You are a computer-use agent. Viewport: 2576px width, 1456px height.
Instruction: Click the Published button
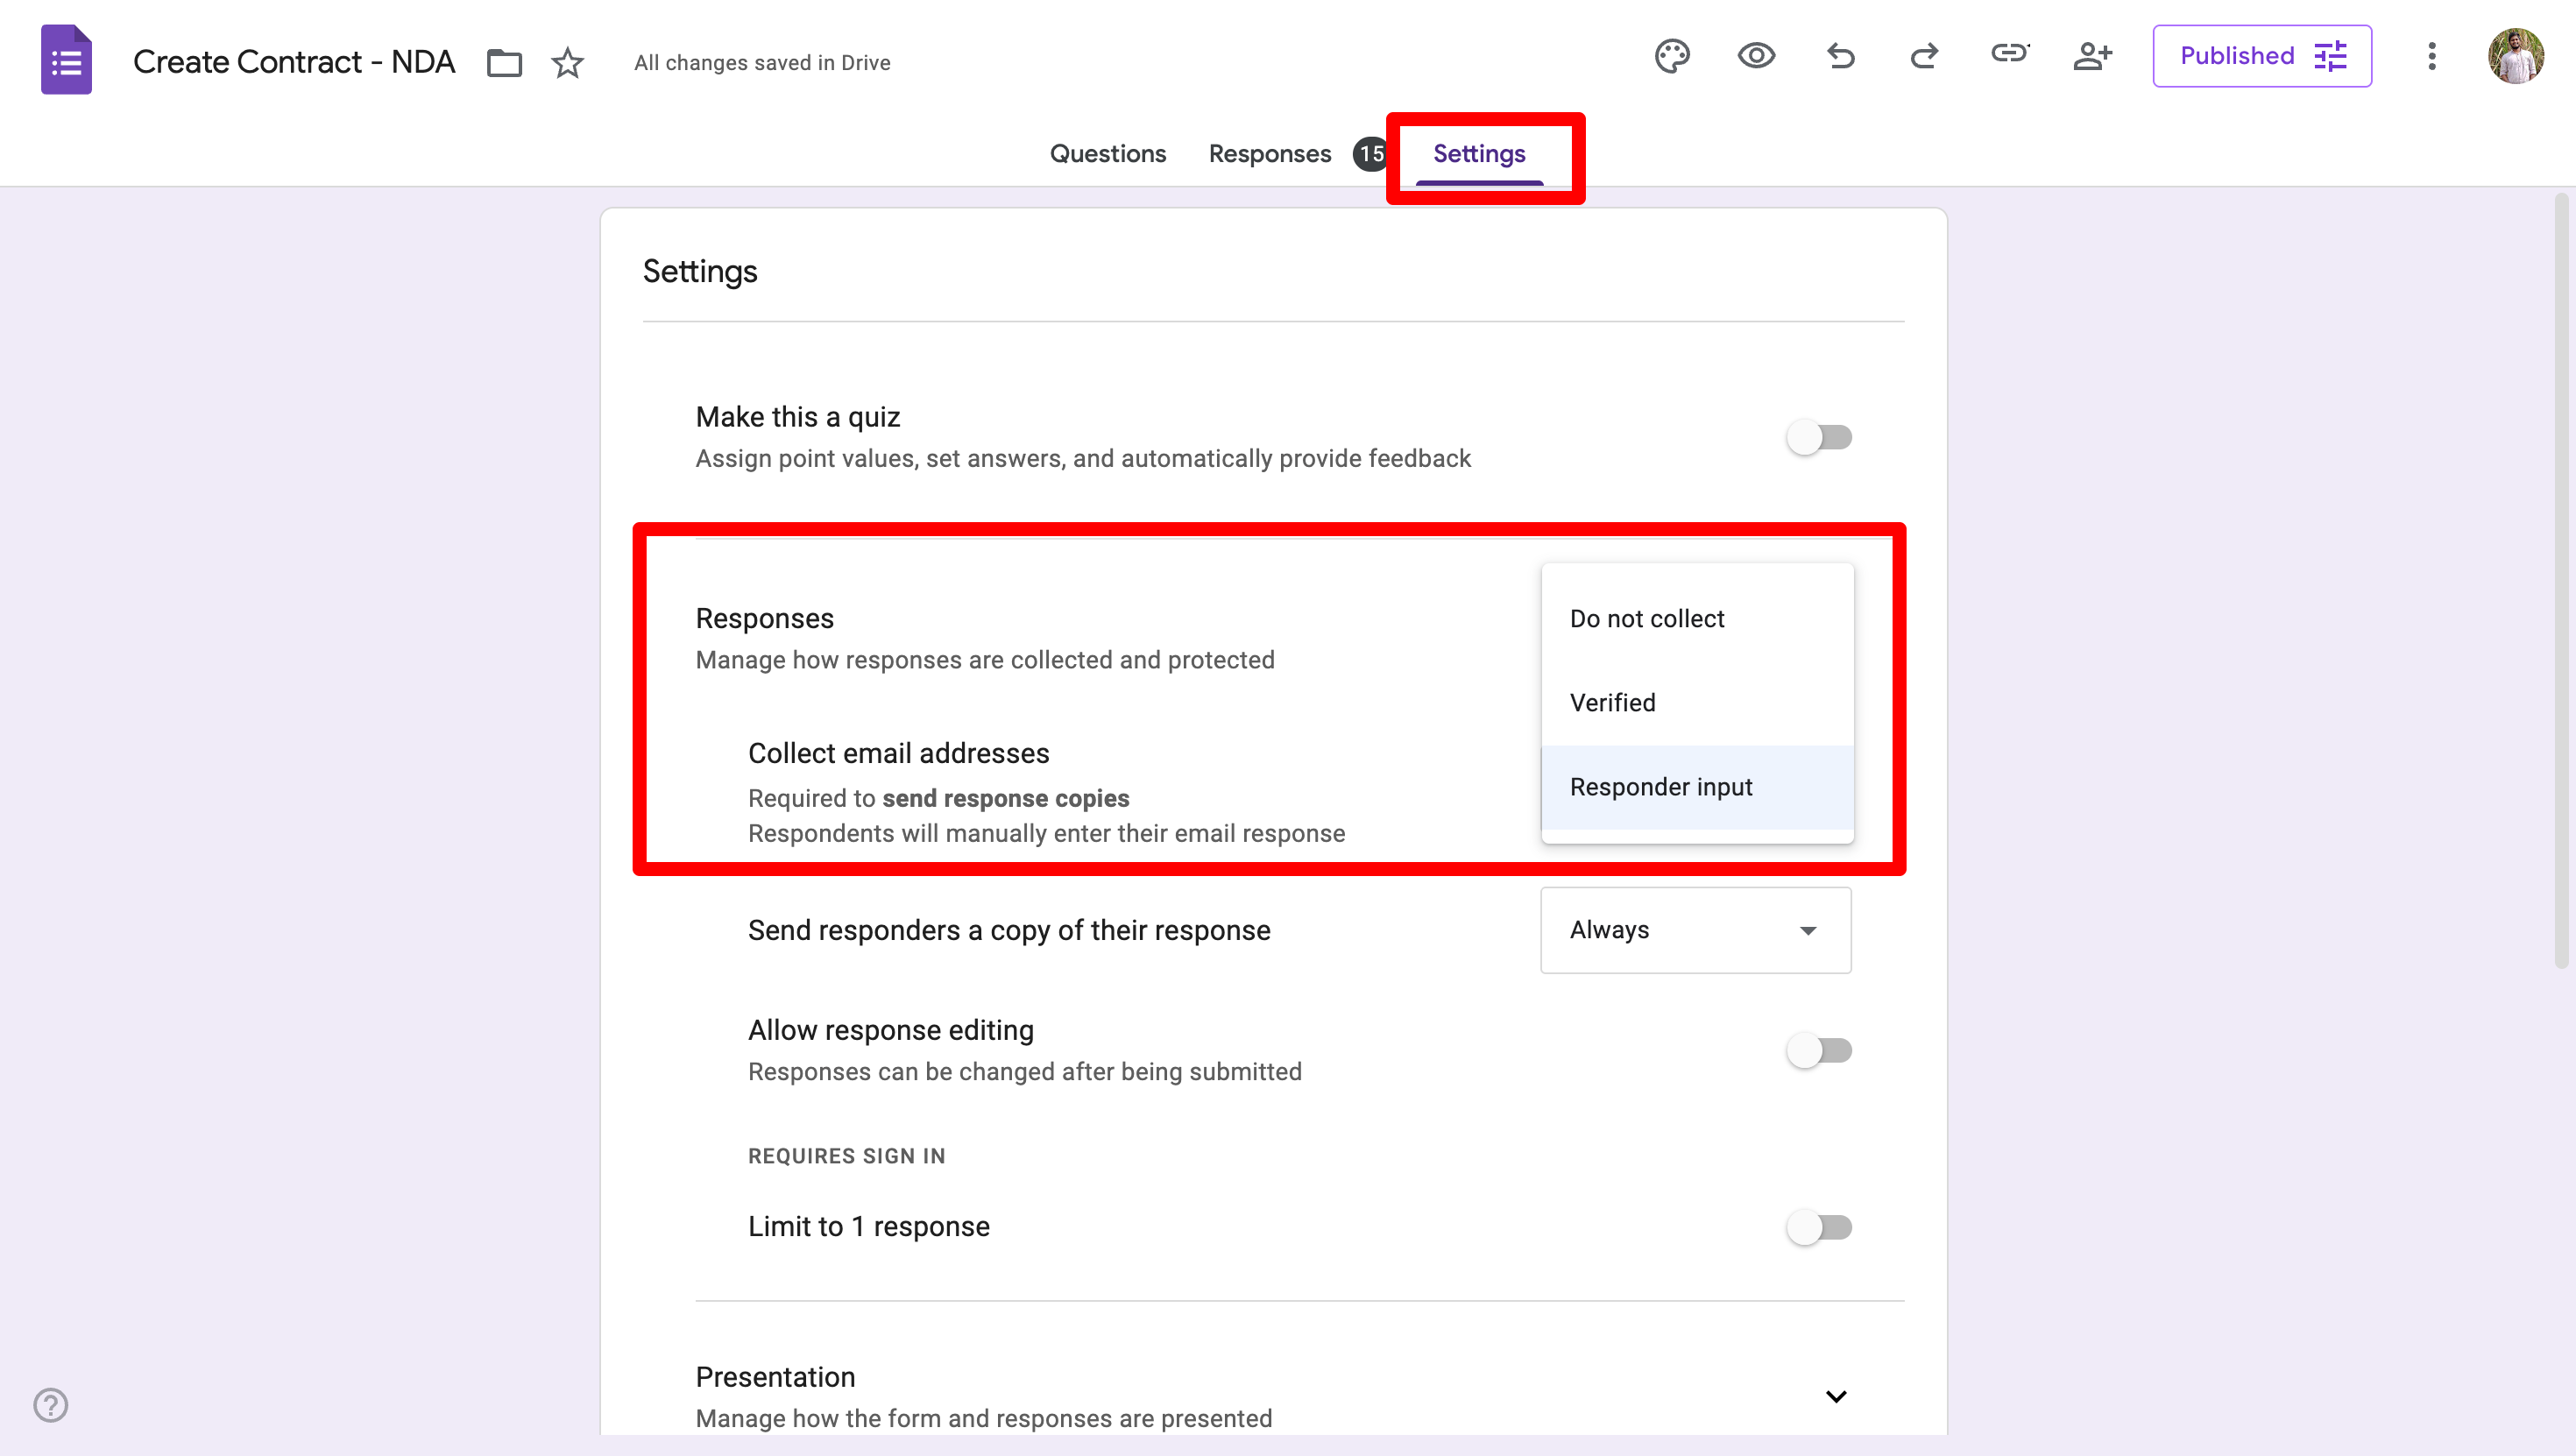2262,56
